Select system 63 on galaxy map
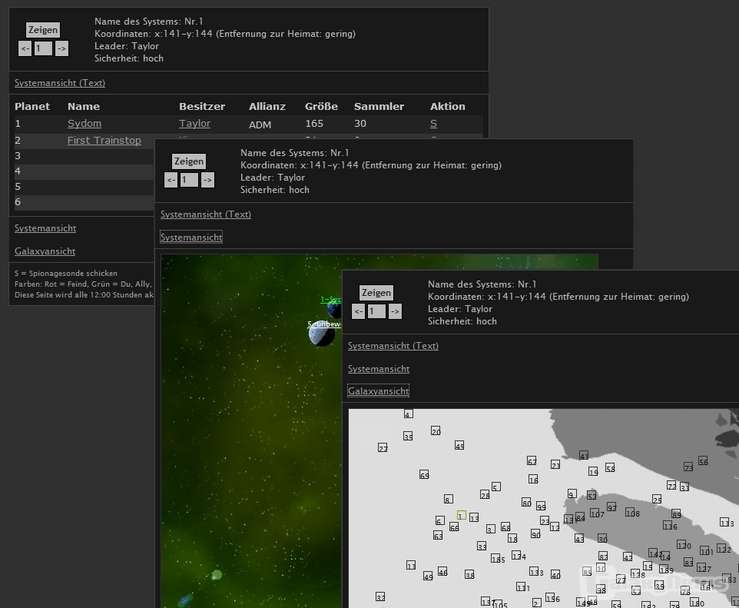739x608 pixels. 438,535
